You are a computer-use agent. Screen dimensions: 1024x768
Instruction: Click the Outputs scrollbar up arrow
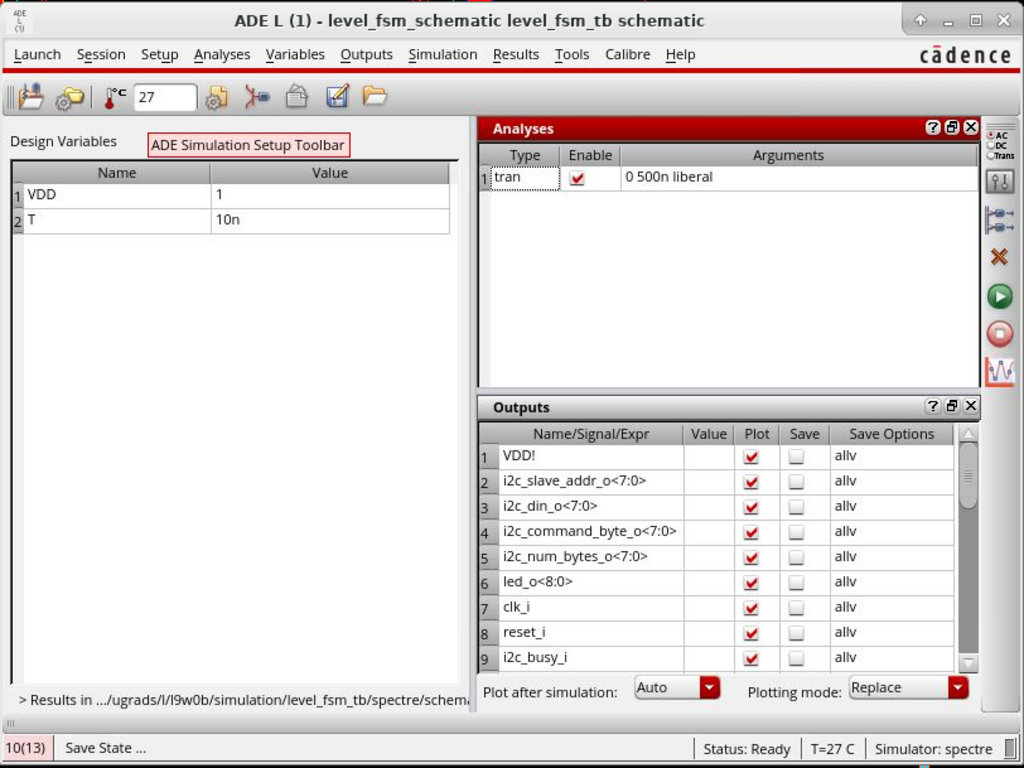968,434
